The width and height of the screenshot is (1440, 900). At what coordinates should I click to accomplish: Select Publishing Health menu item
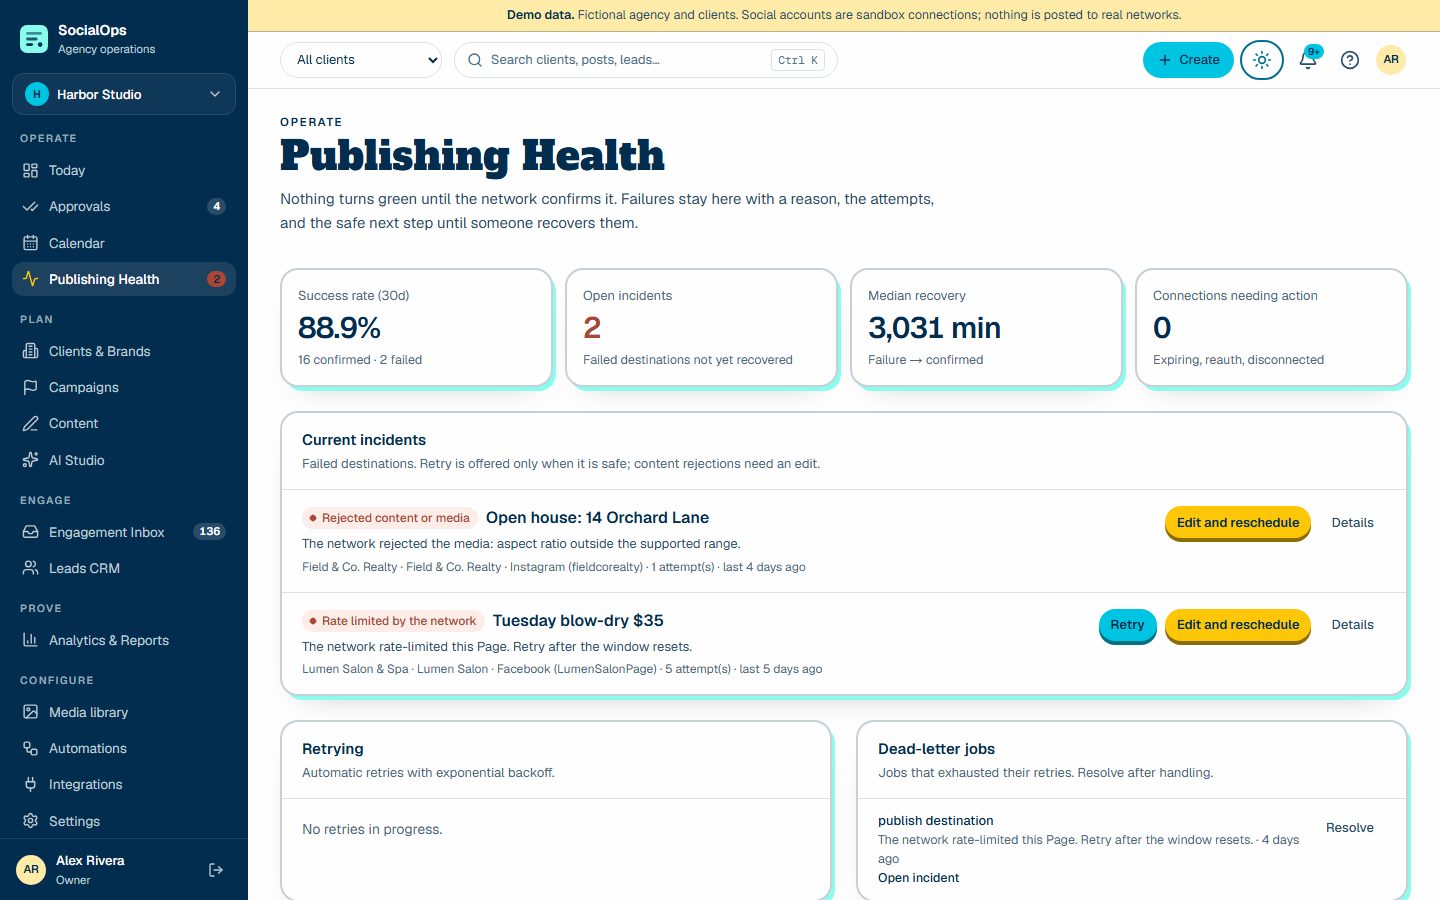(x=124, y=279)
